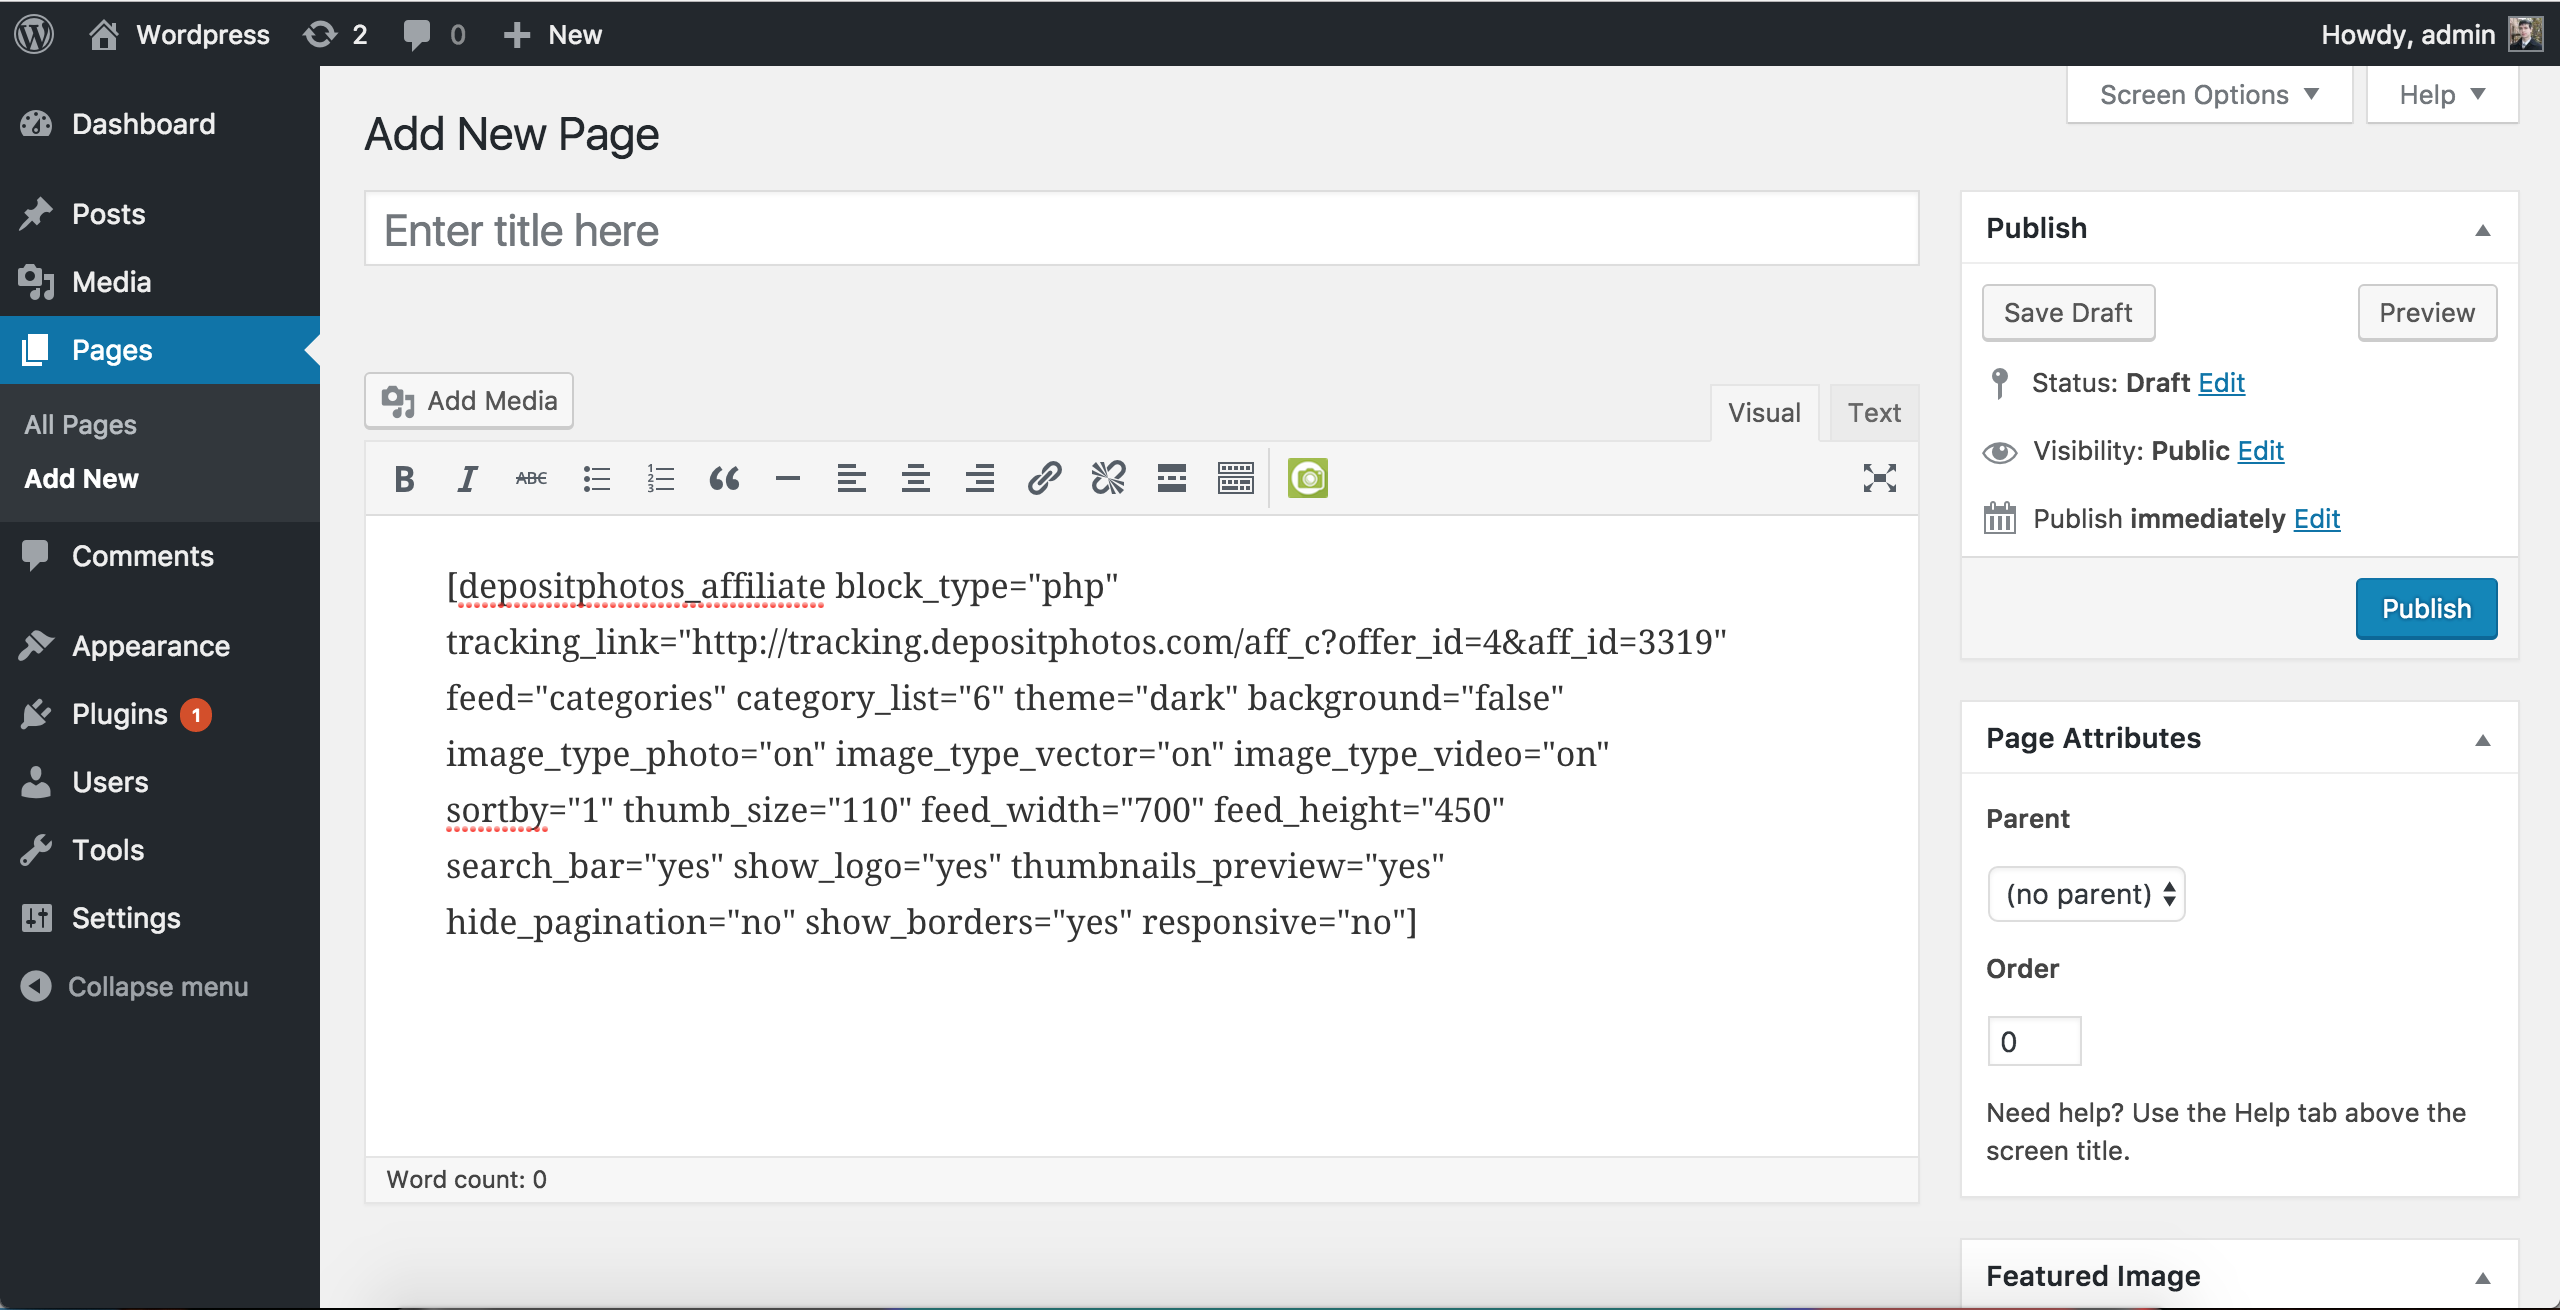Collapse the Page Attributes panel

tap(2483, 739)
